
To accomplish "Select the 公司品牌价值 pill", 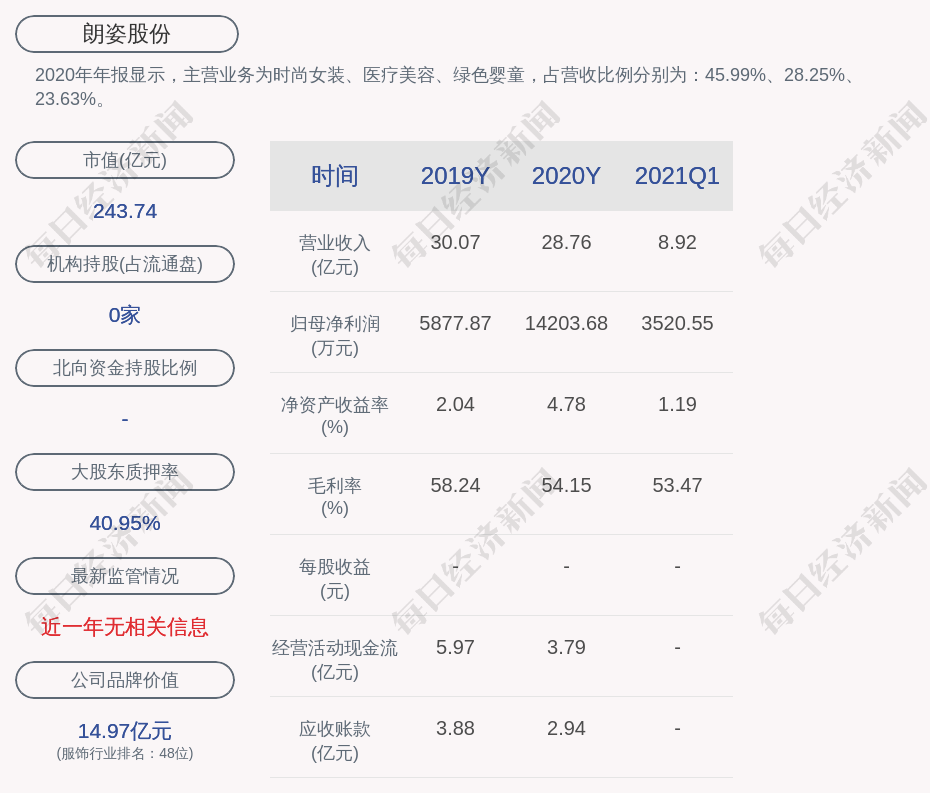I will [x=125, y=680].
